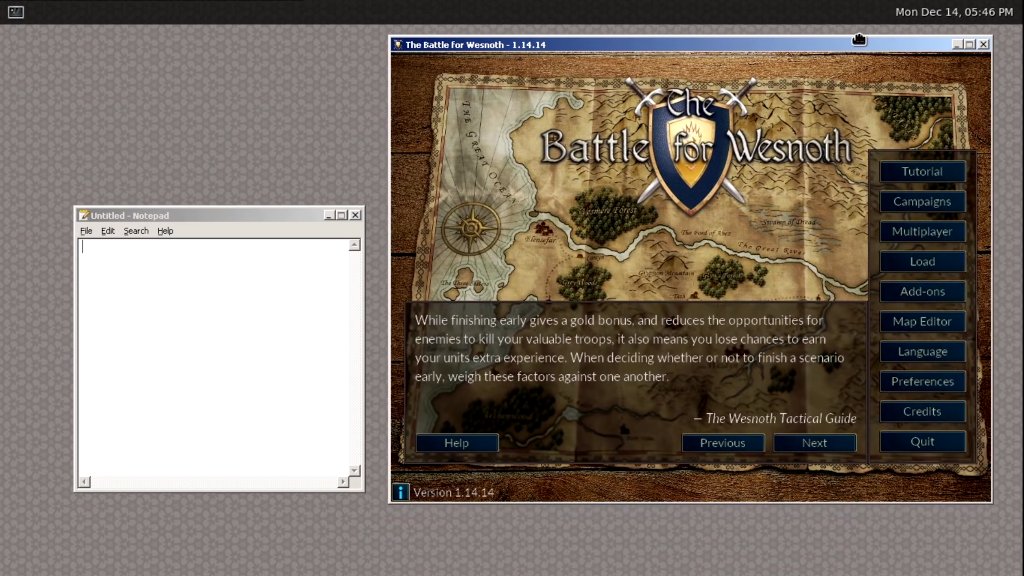Viewport: 1024px width, 576px height.
Task: Click the Wesnoth Tactical Guide attribution
Action: (775, 419)
